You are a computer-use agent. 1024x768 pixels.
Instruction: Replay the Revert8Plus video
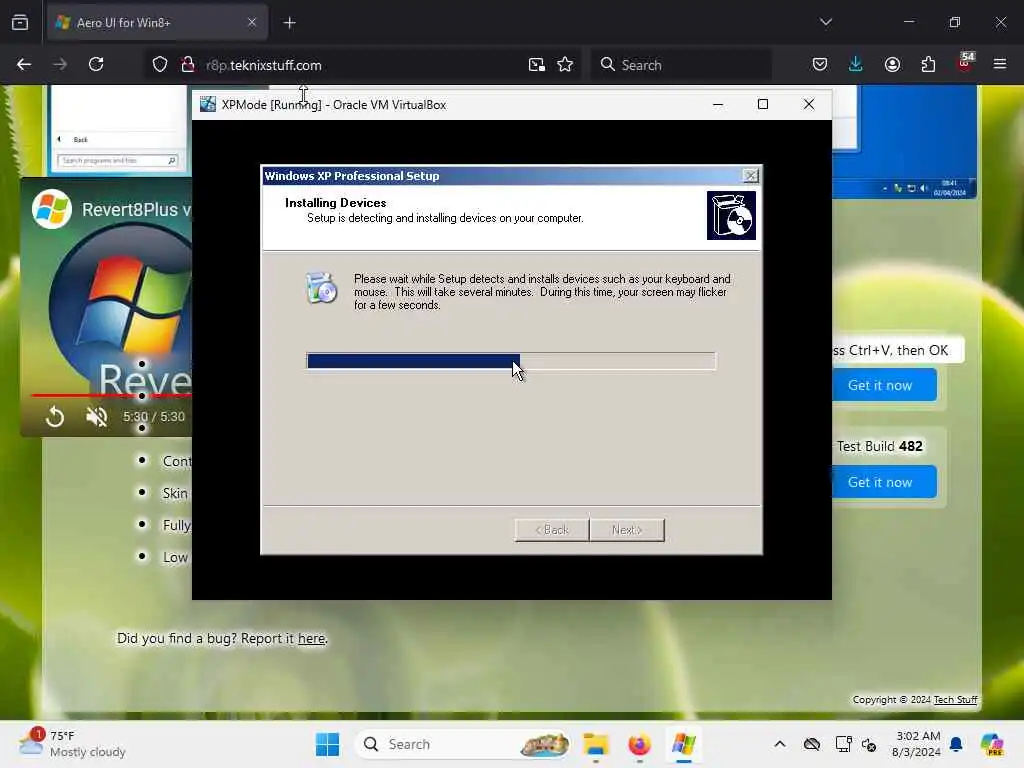click(55, 417)
